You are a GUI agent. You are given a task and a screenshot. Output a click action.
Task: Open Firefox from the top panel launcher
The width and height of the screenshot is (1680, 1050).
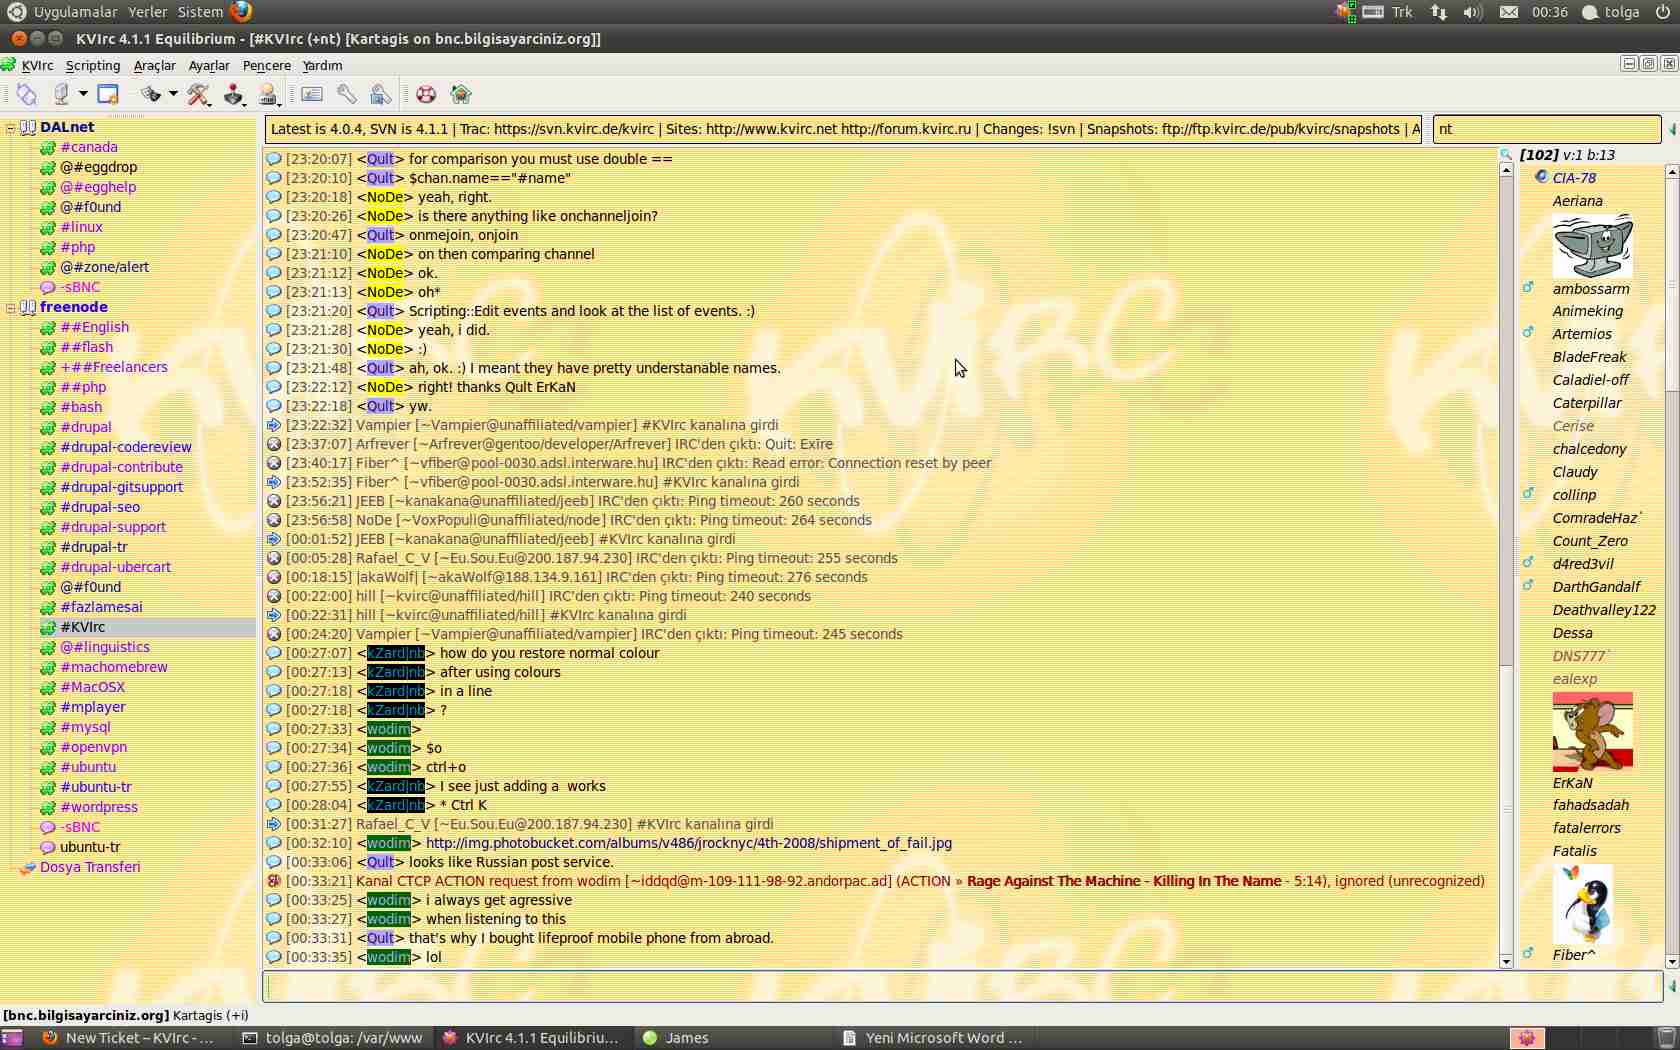tap(241, 12)
